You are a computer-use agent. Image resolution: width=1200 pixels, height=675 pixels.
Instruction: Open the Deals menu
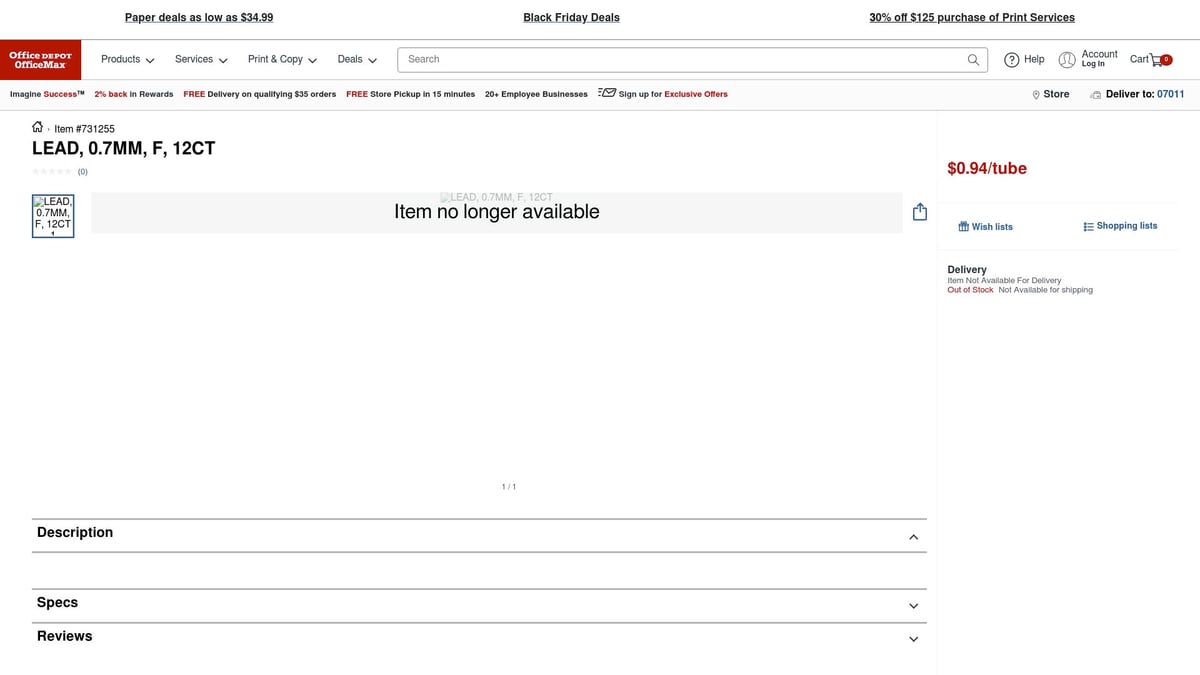tap(357, 60)
